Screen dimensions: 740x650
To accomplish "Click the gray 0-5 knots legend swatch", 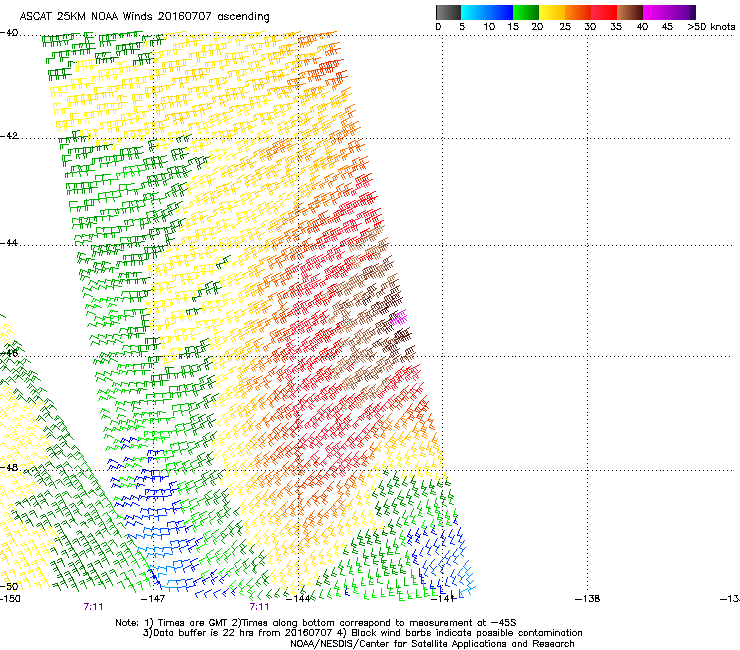I will [x=448, y=12].
